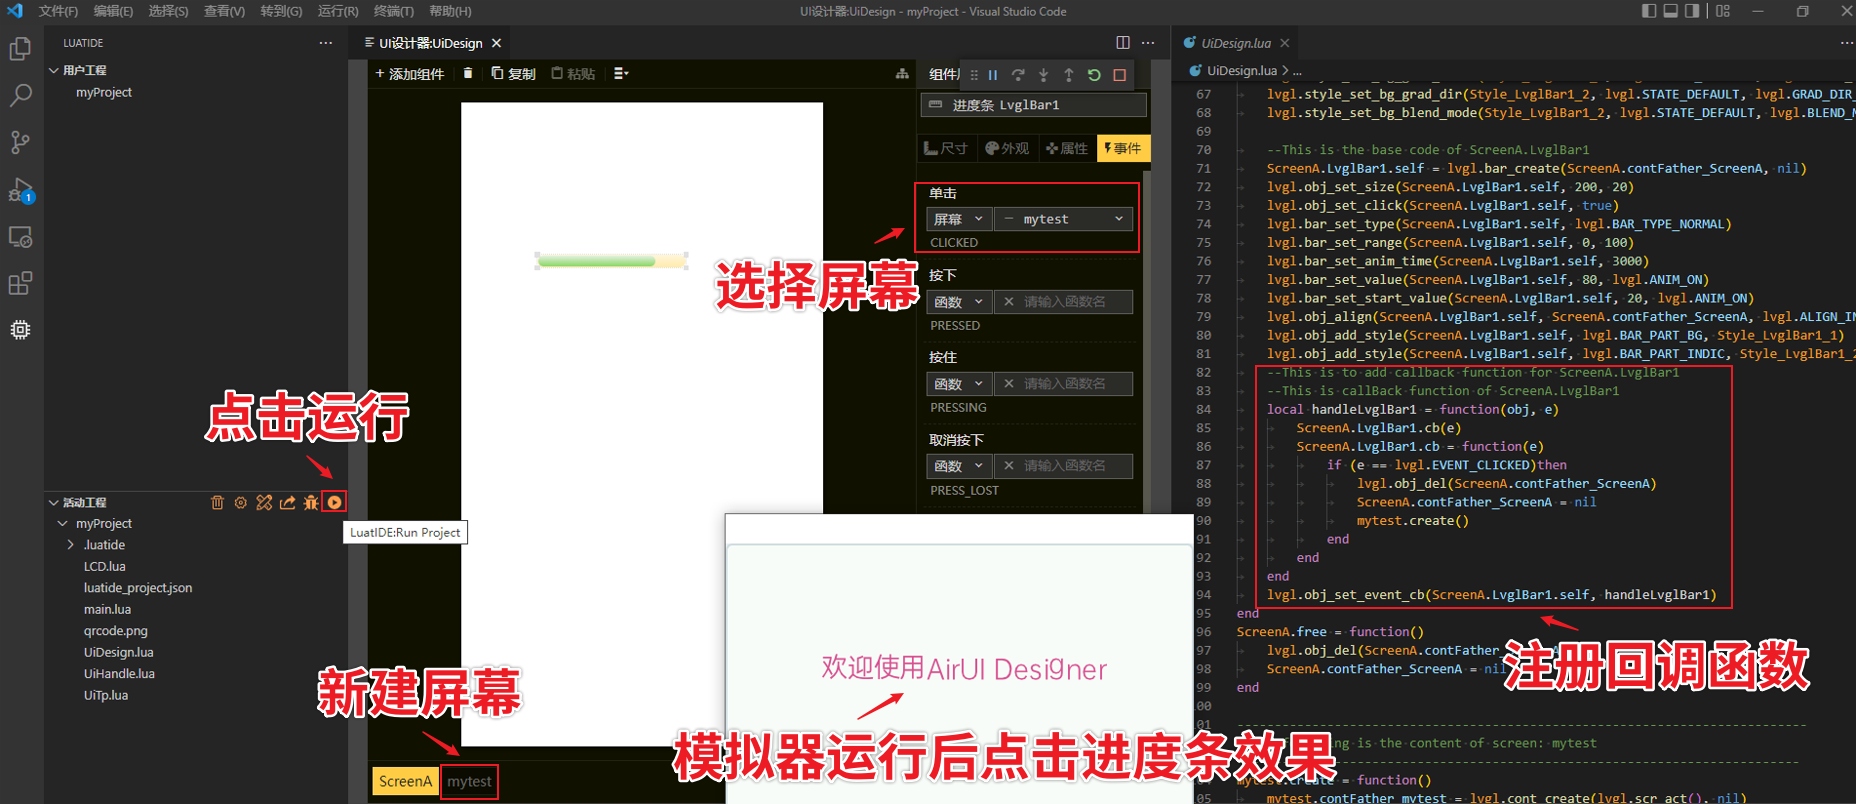This screenshot has width=1856, height=804.
Task: Open more actions for designer editor group
Action: 1148,43
